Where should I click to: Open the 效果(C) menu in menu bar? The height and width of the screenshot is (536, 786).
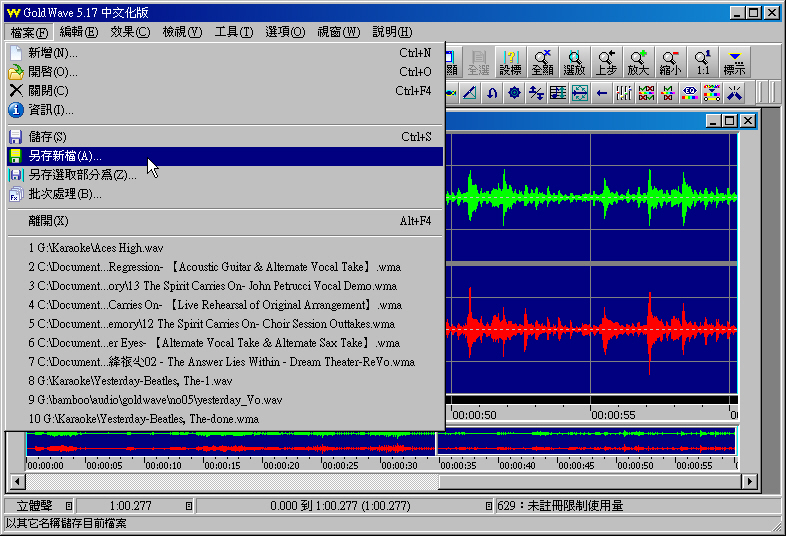(x=130, y=32)
